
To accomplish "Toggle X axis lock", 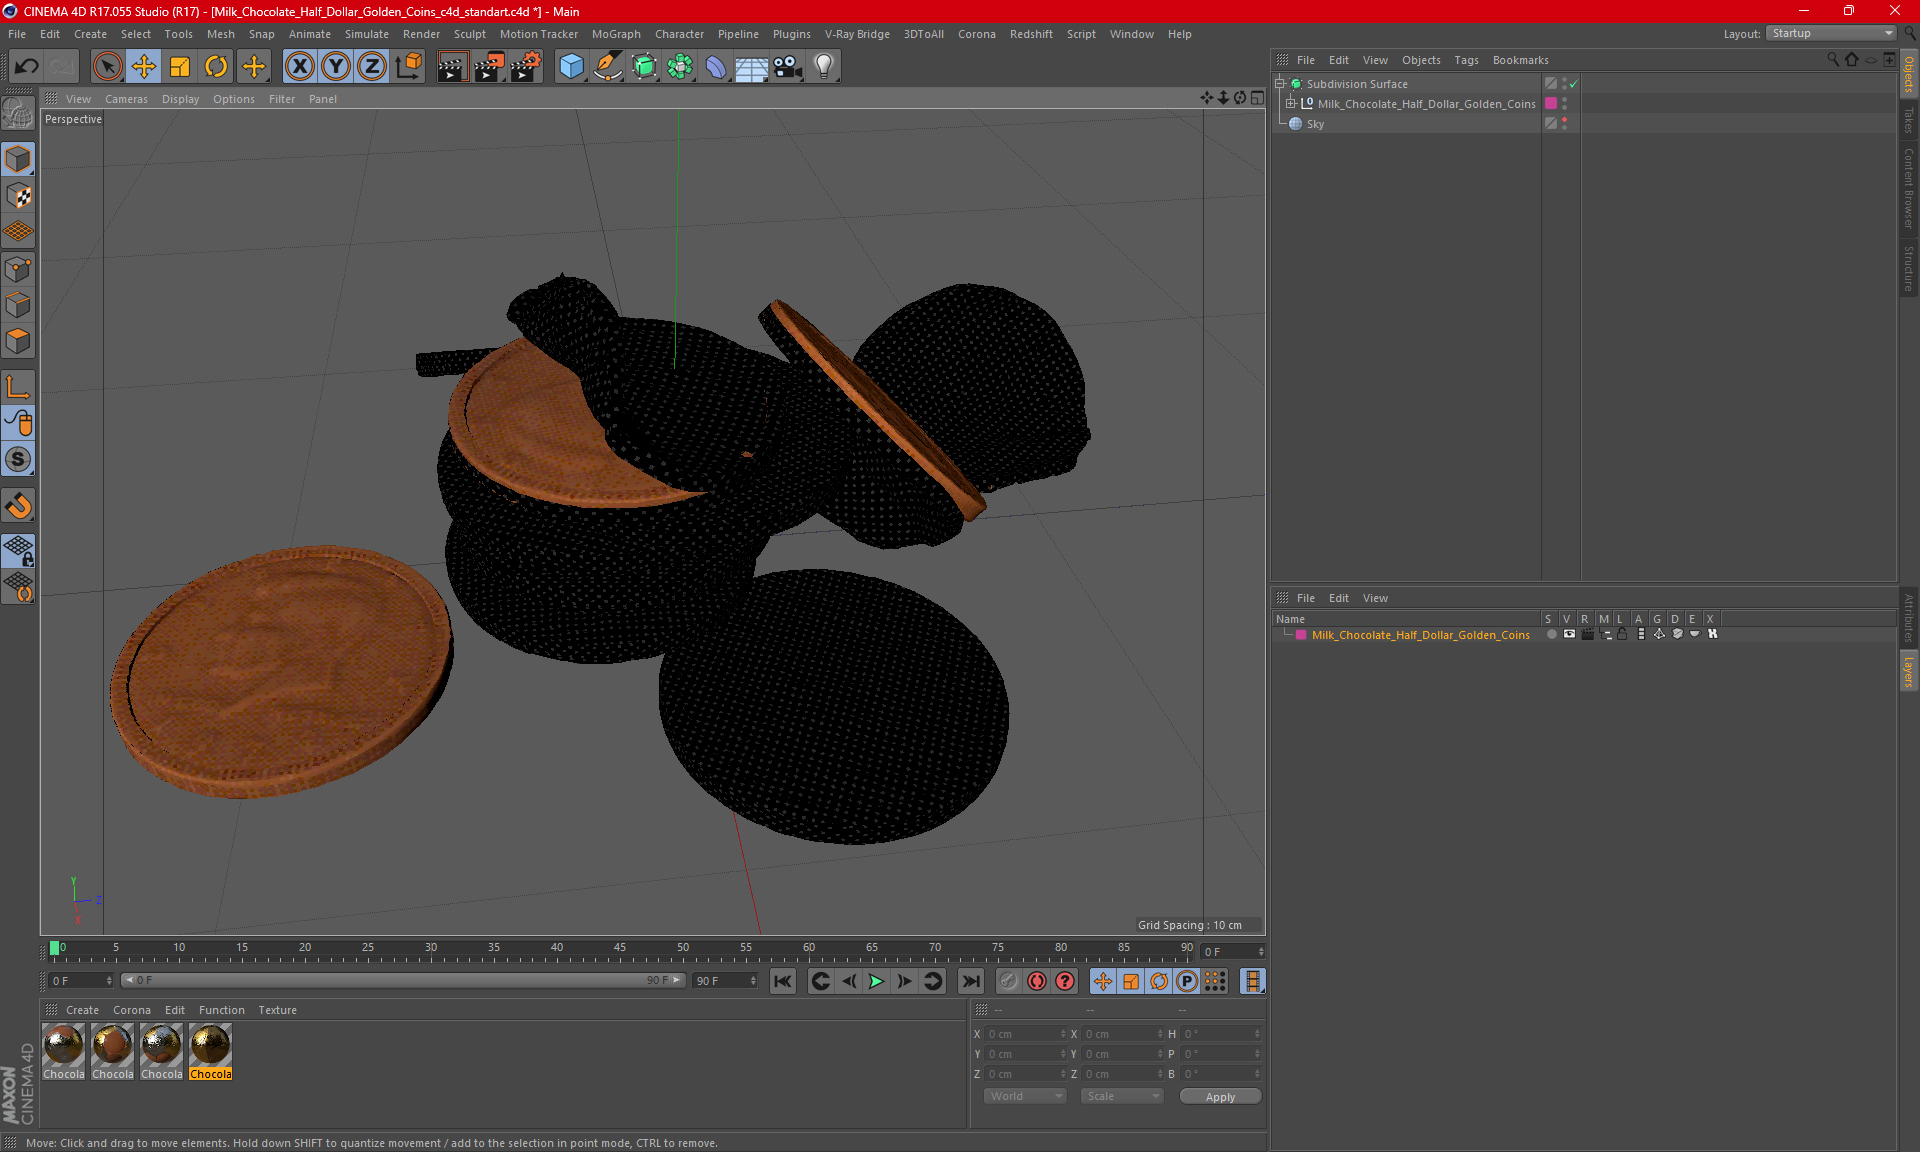I will [x=299, y=66].
